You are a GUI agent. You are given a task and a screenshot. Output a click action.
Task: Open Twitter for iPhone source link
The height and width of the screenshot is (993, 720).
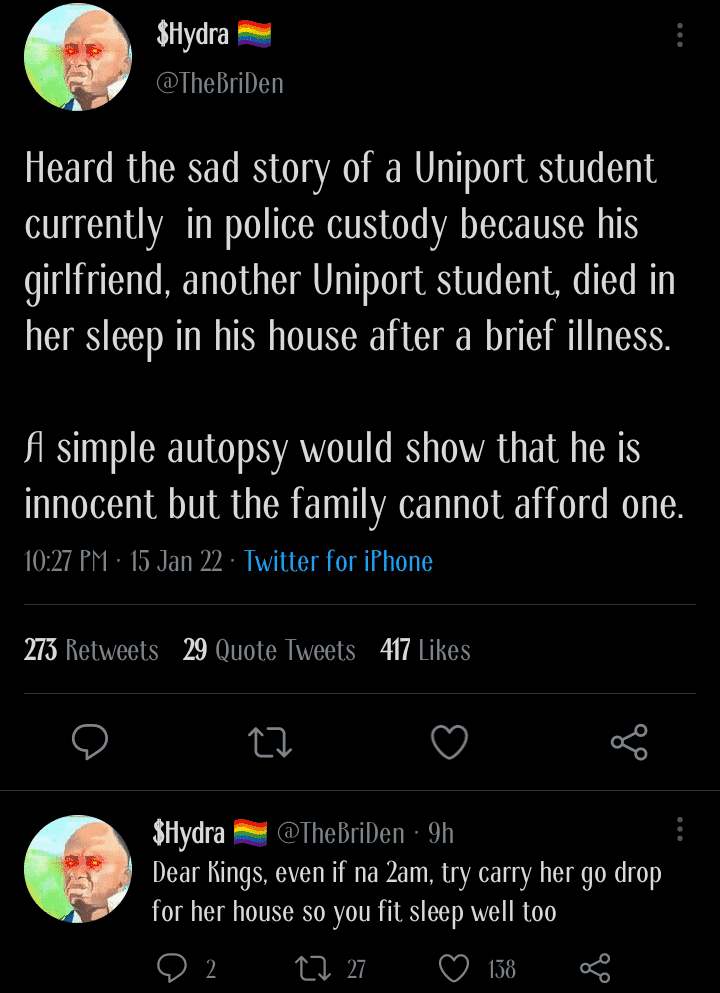pos(338,561)
